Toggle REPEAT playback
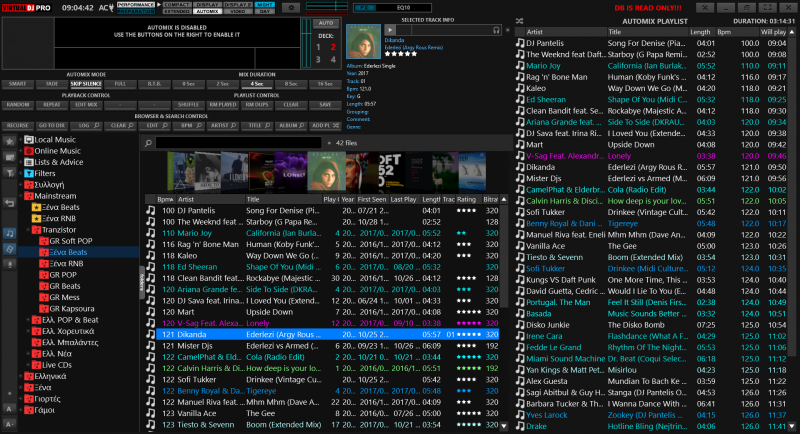 pos(52,105)
